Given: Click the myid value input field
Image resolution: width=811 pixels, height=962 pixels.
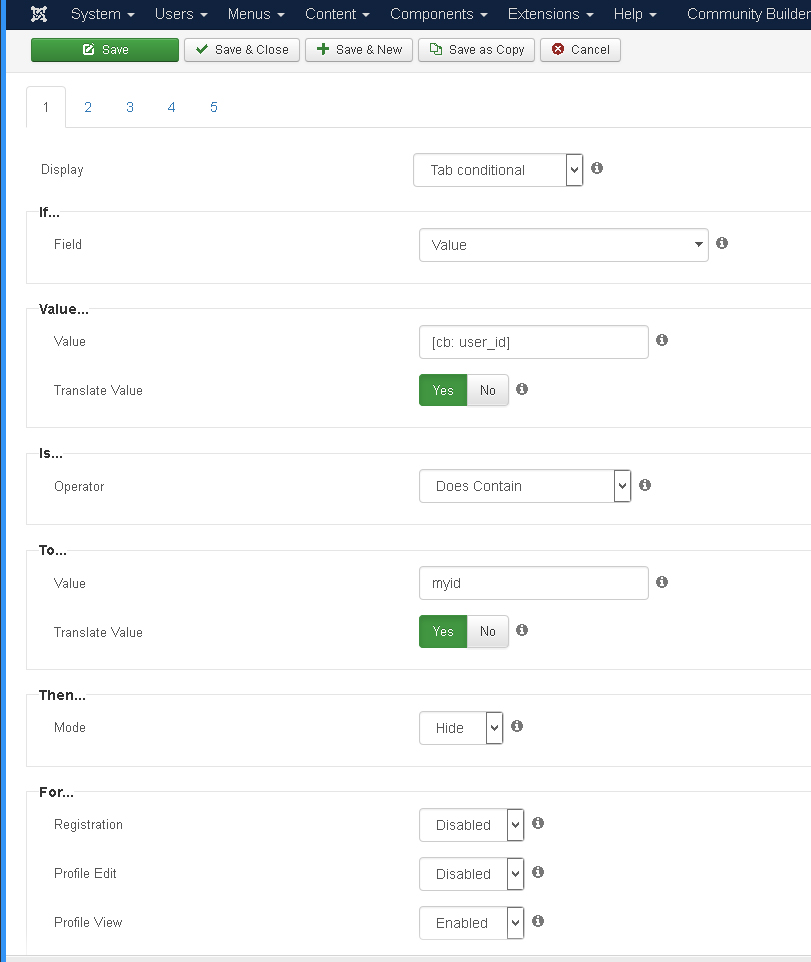Looking at the screenshot, I should coord(534,583).
